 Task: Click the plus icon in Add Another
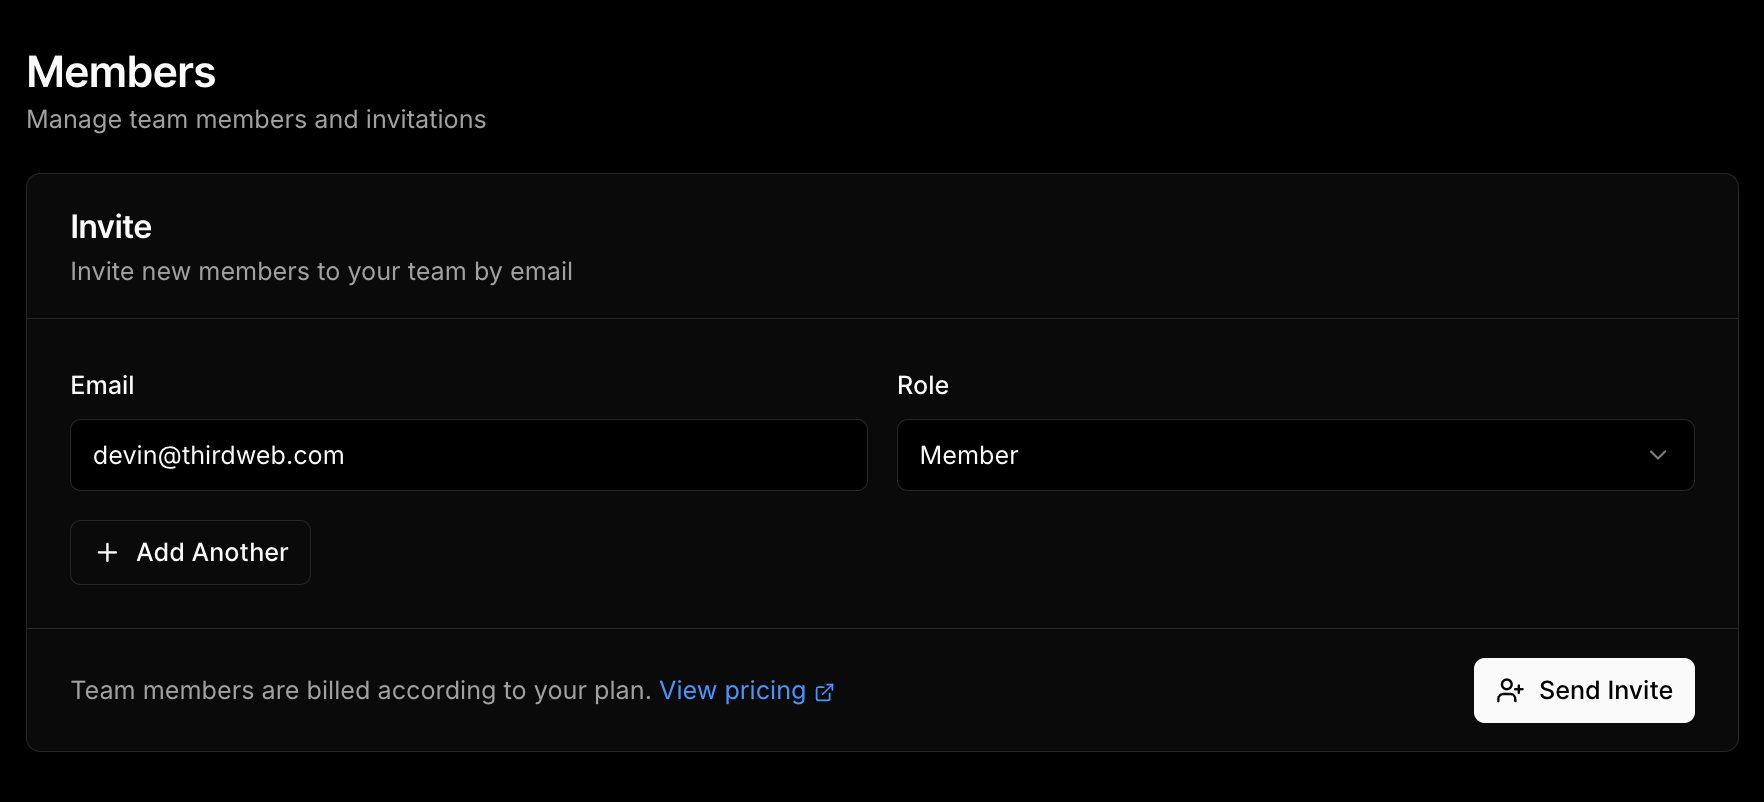click(107, 552)
